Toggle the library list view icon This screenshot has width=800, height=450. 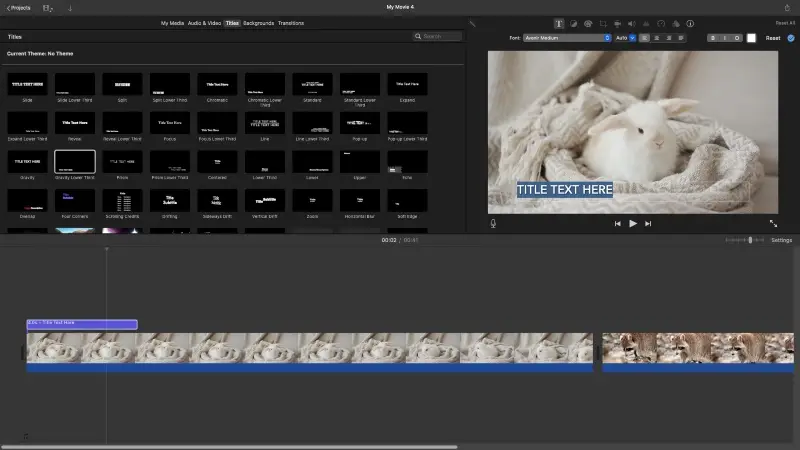tap(47, 8)
